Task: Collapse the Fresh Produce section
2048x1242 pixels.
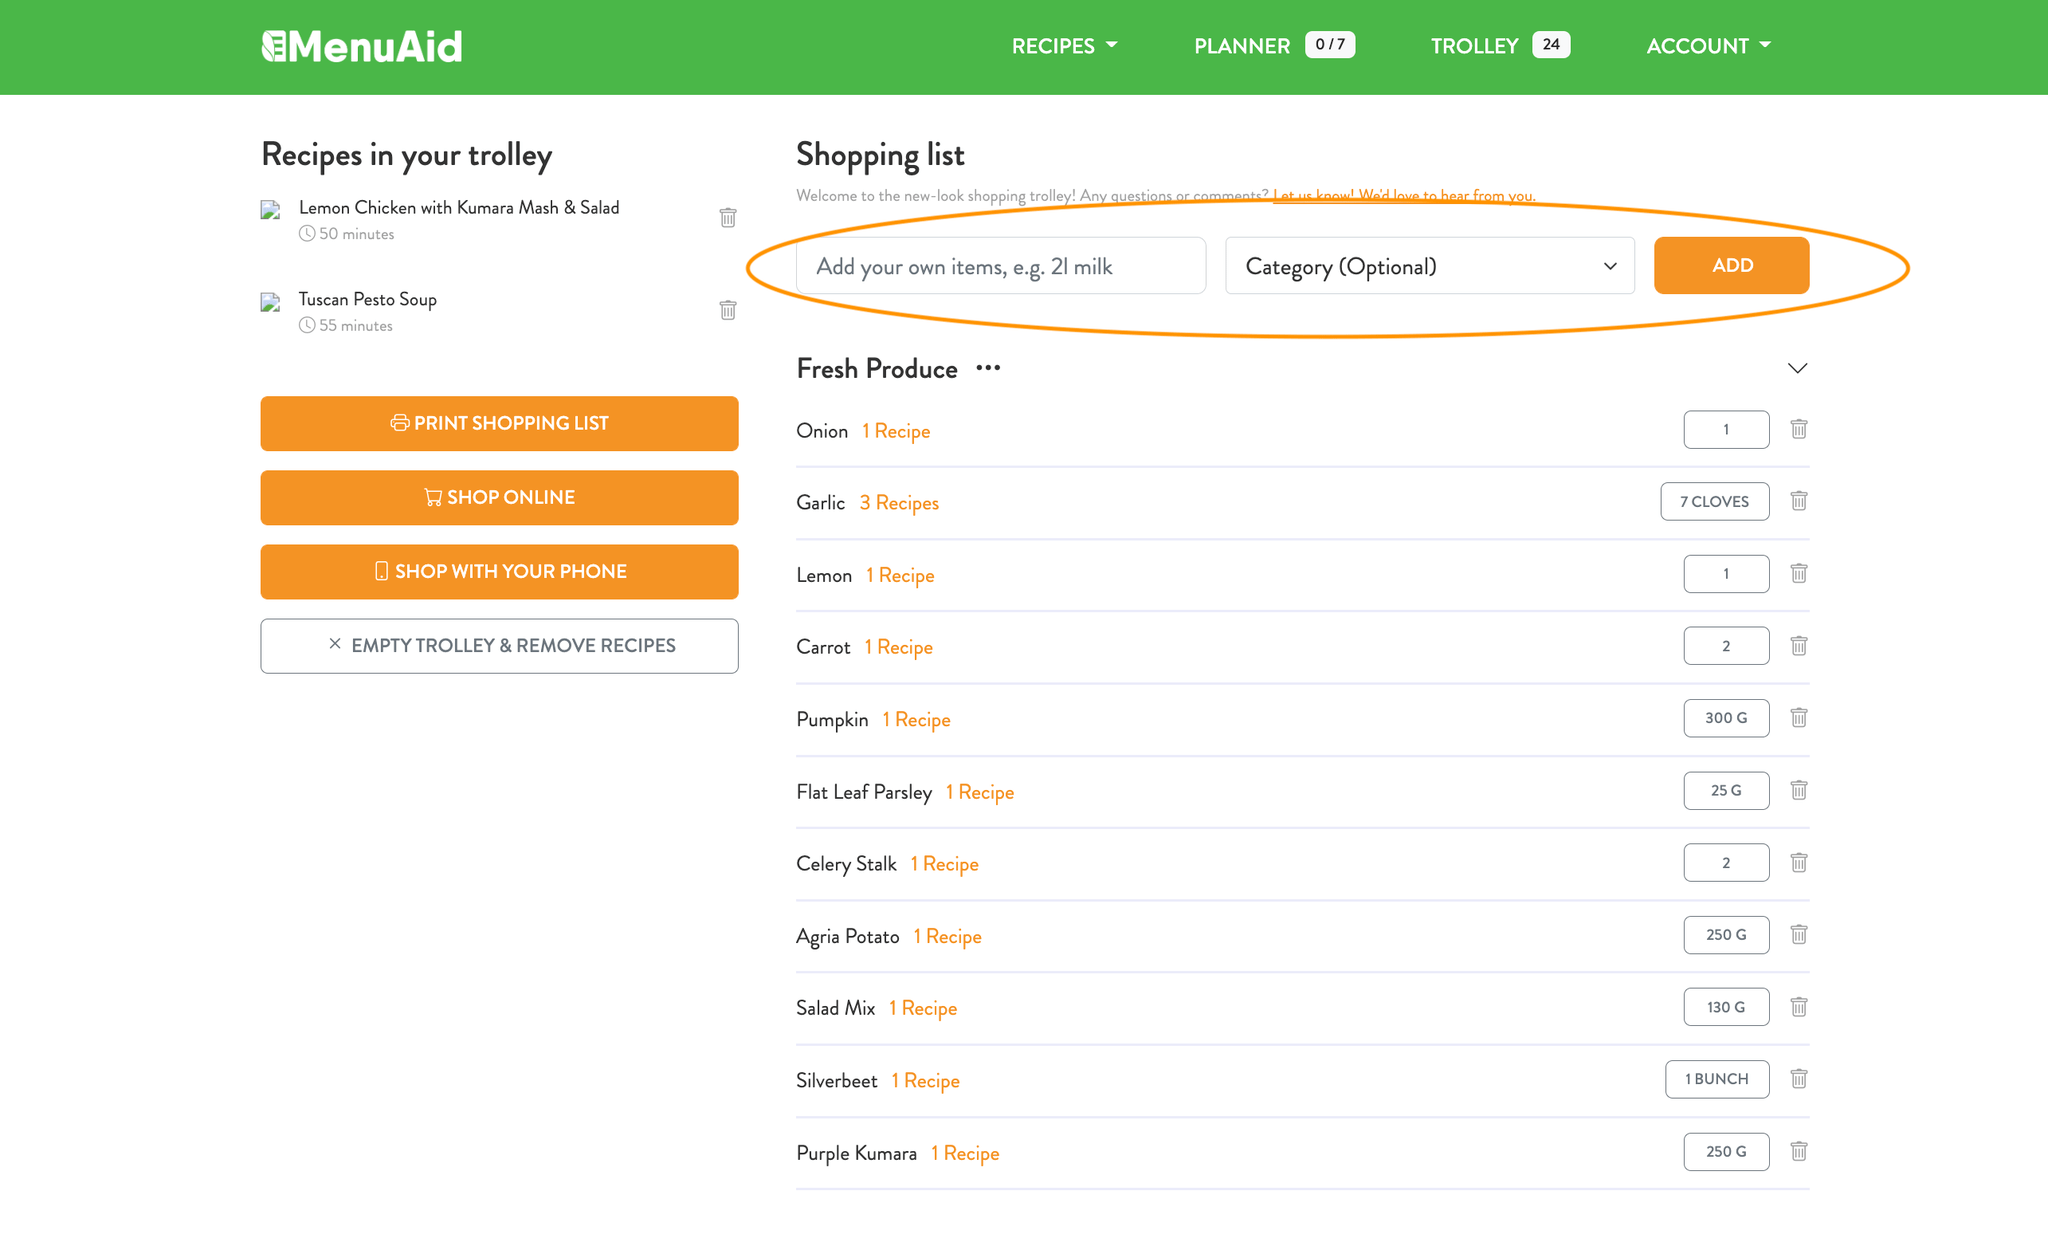Action: [x=1797, y=368]
